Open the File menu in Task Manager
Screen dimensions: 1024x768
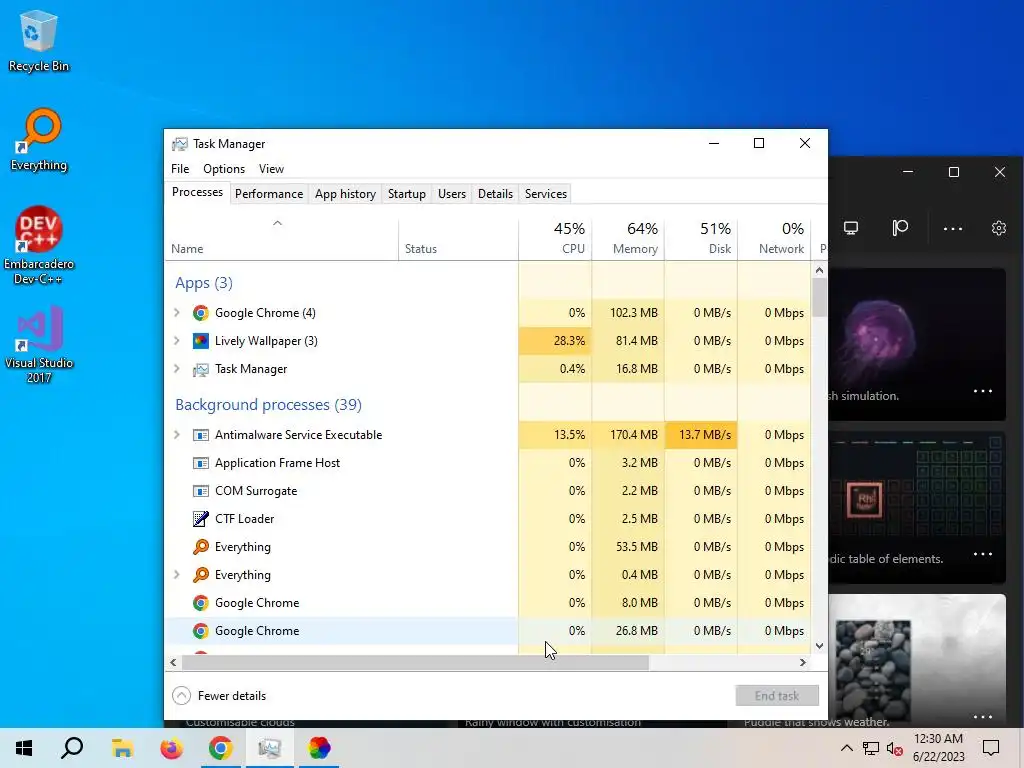coord(180,168)
